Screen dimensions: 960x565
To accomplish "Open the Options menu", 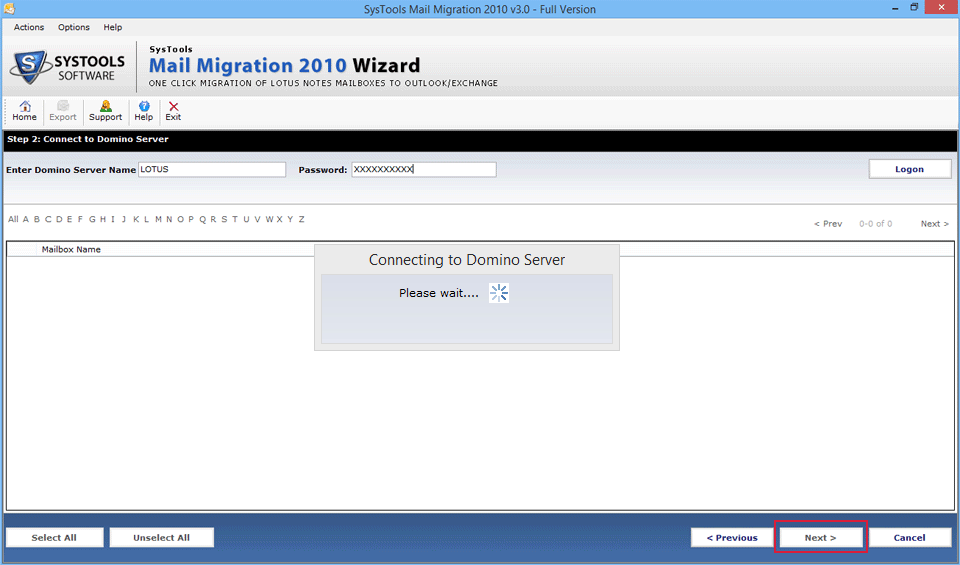I will pyautogui.click(x=73, y=27).
